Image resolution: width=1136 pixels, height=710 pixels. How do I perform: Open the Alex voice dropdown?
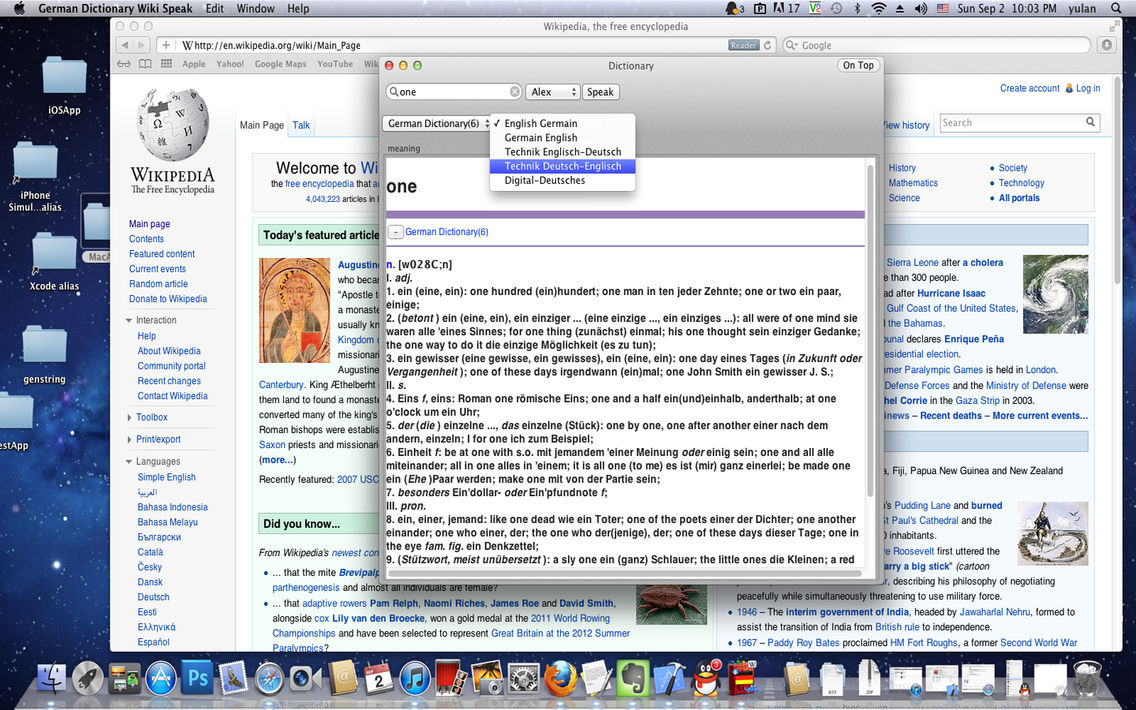(x=553, y=91)
